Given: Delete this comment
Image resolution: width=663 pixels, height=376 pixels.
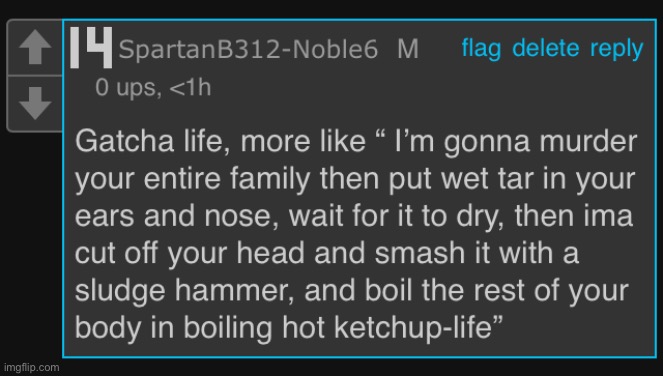Looking at the screenshot, I should tap(545, 48).
